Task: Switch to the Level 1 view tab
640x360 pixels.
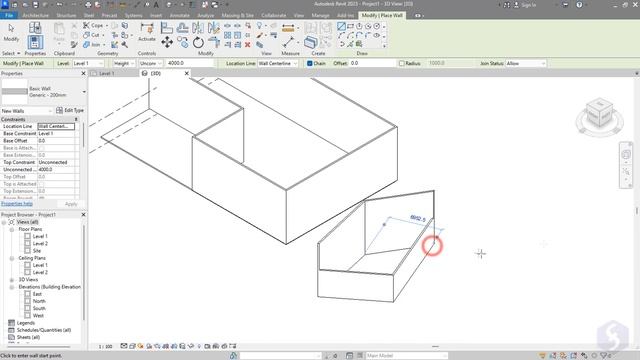Action: (x=107, y=73)
